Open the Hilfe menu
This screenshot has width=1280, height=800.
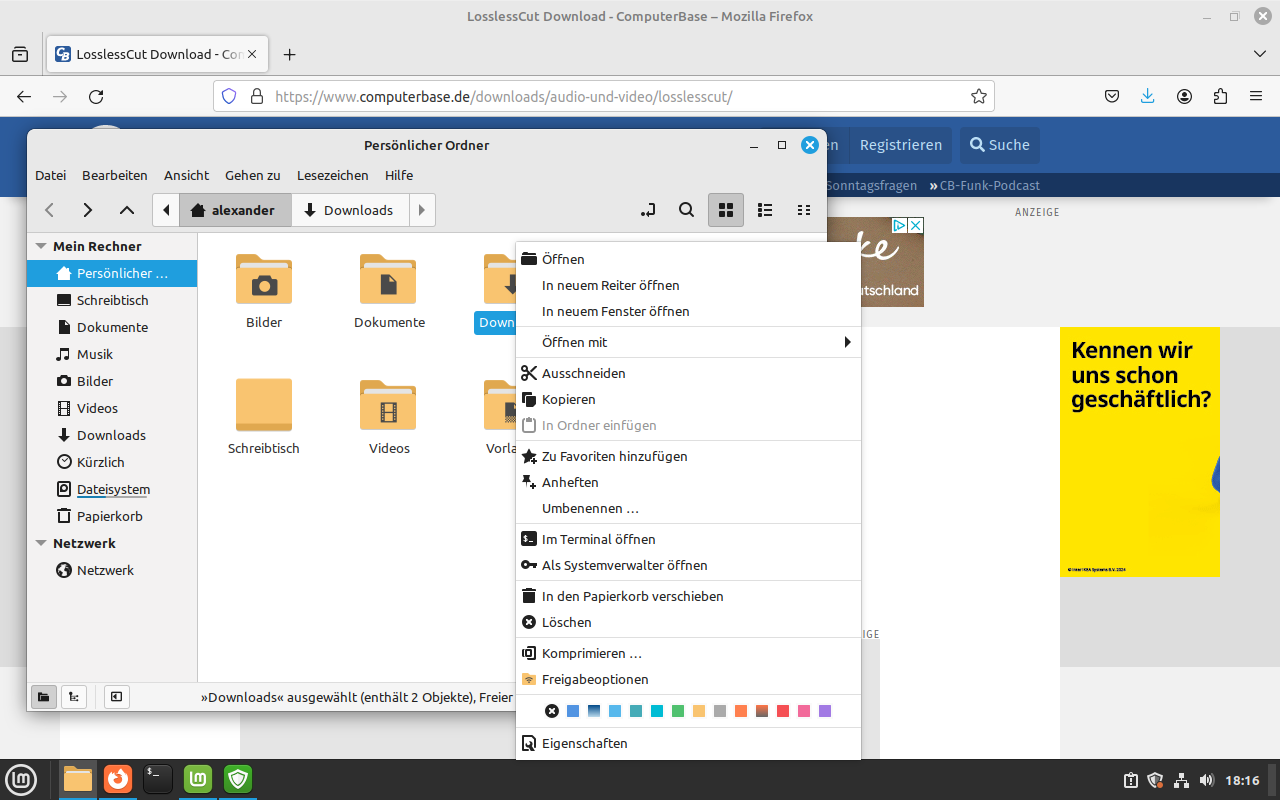[399, 175]
